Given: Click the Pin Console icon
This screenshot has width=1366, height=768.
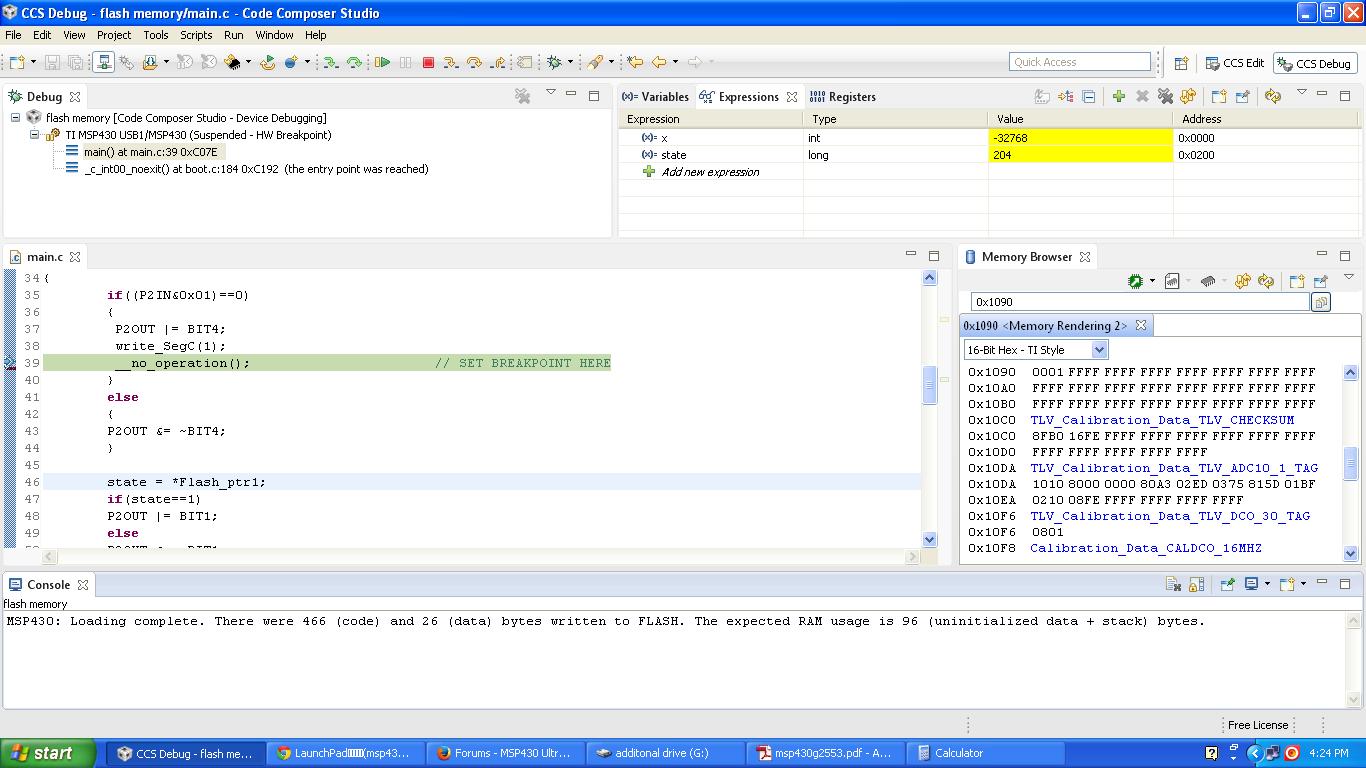Looking at the screenshot, I should click(1227, 584).
